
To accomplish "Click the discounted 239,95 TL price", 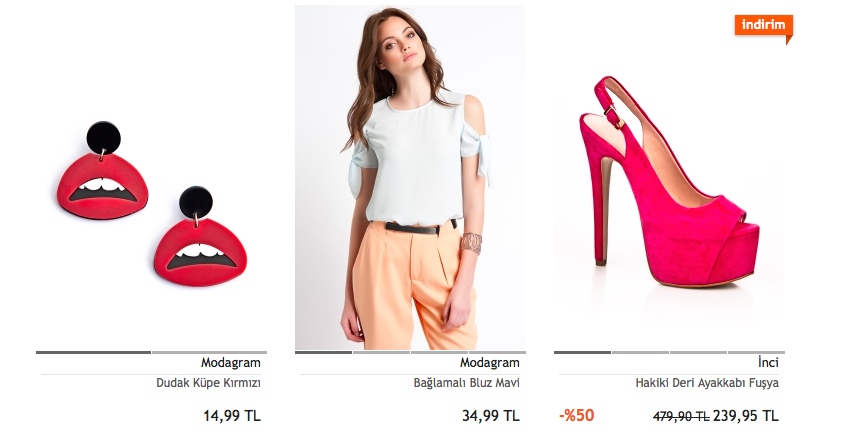I will point(746,416).
